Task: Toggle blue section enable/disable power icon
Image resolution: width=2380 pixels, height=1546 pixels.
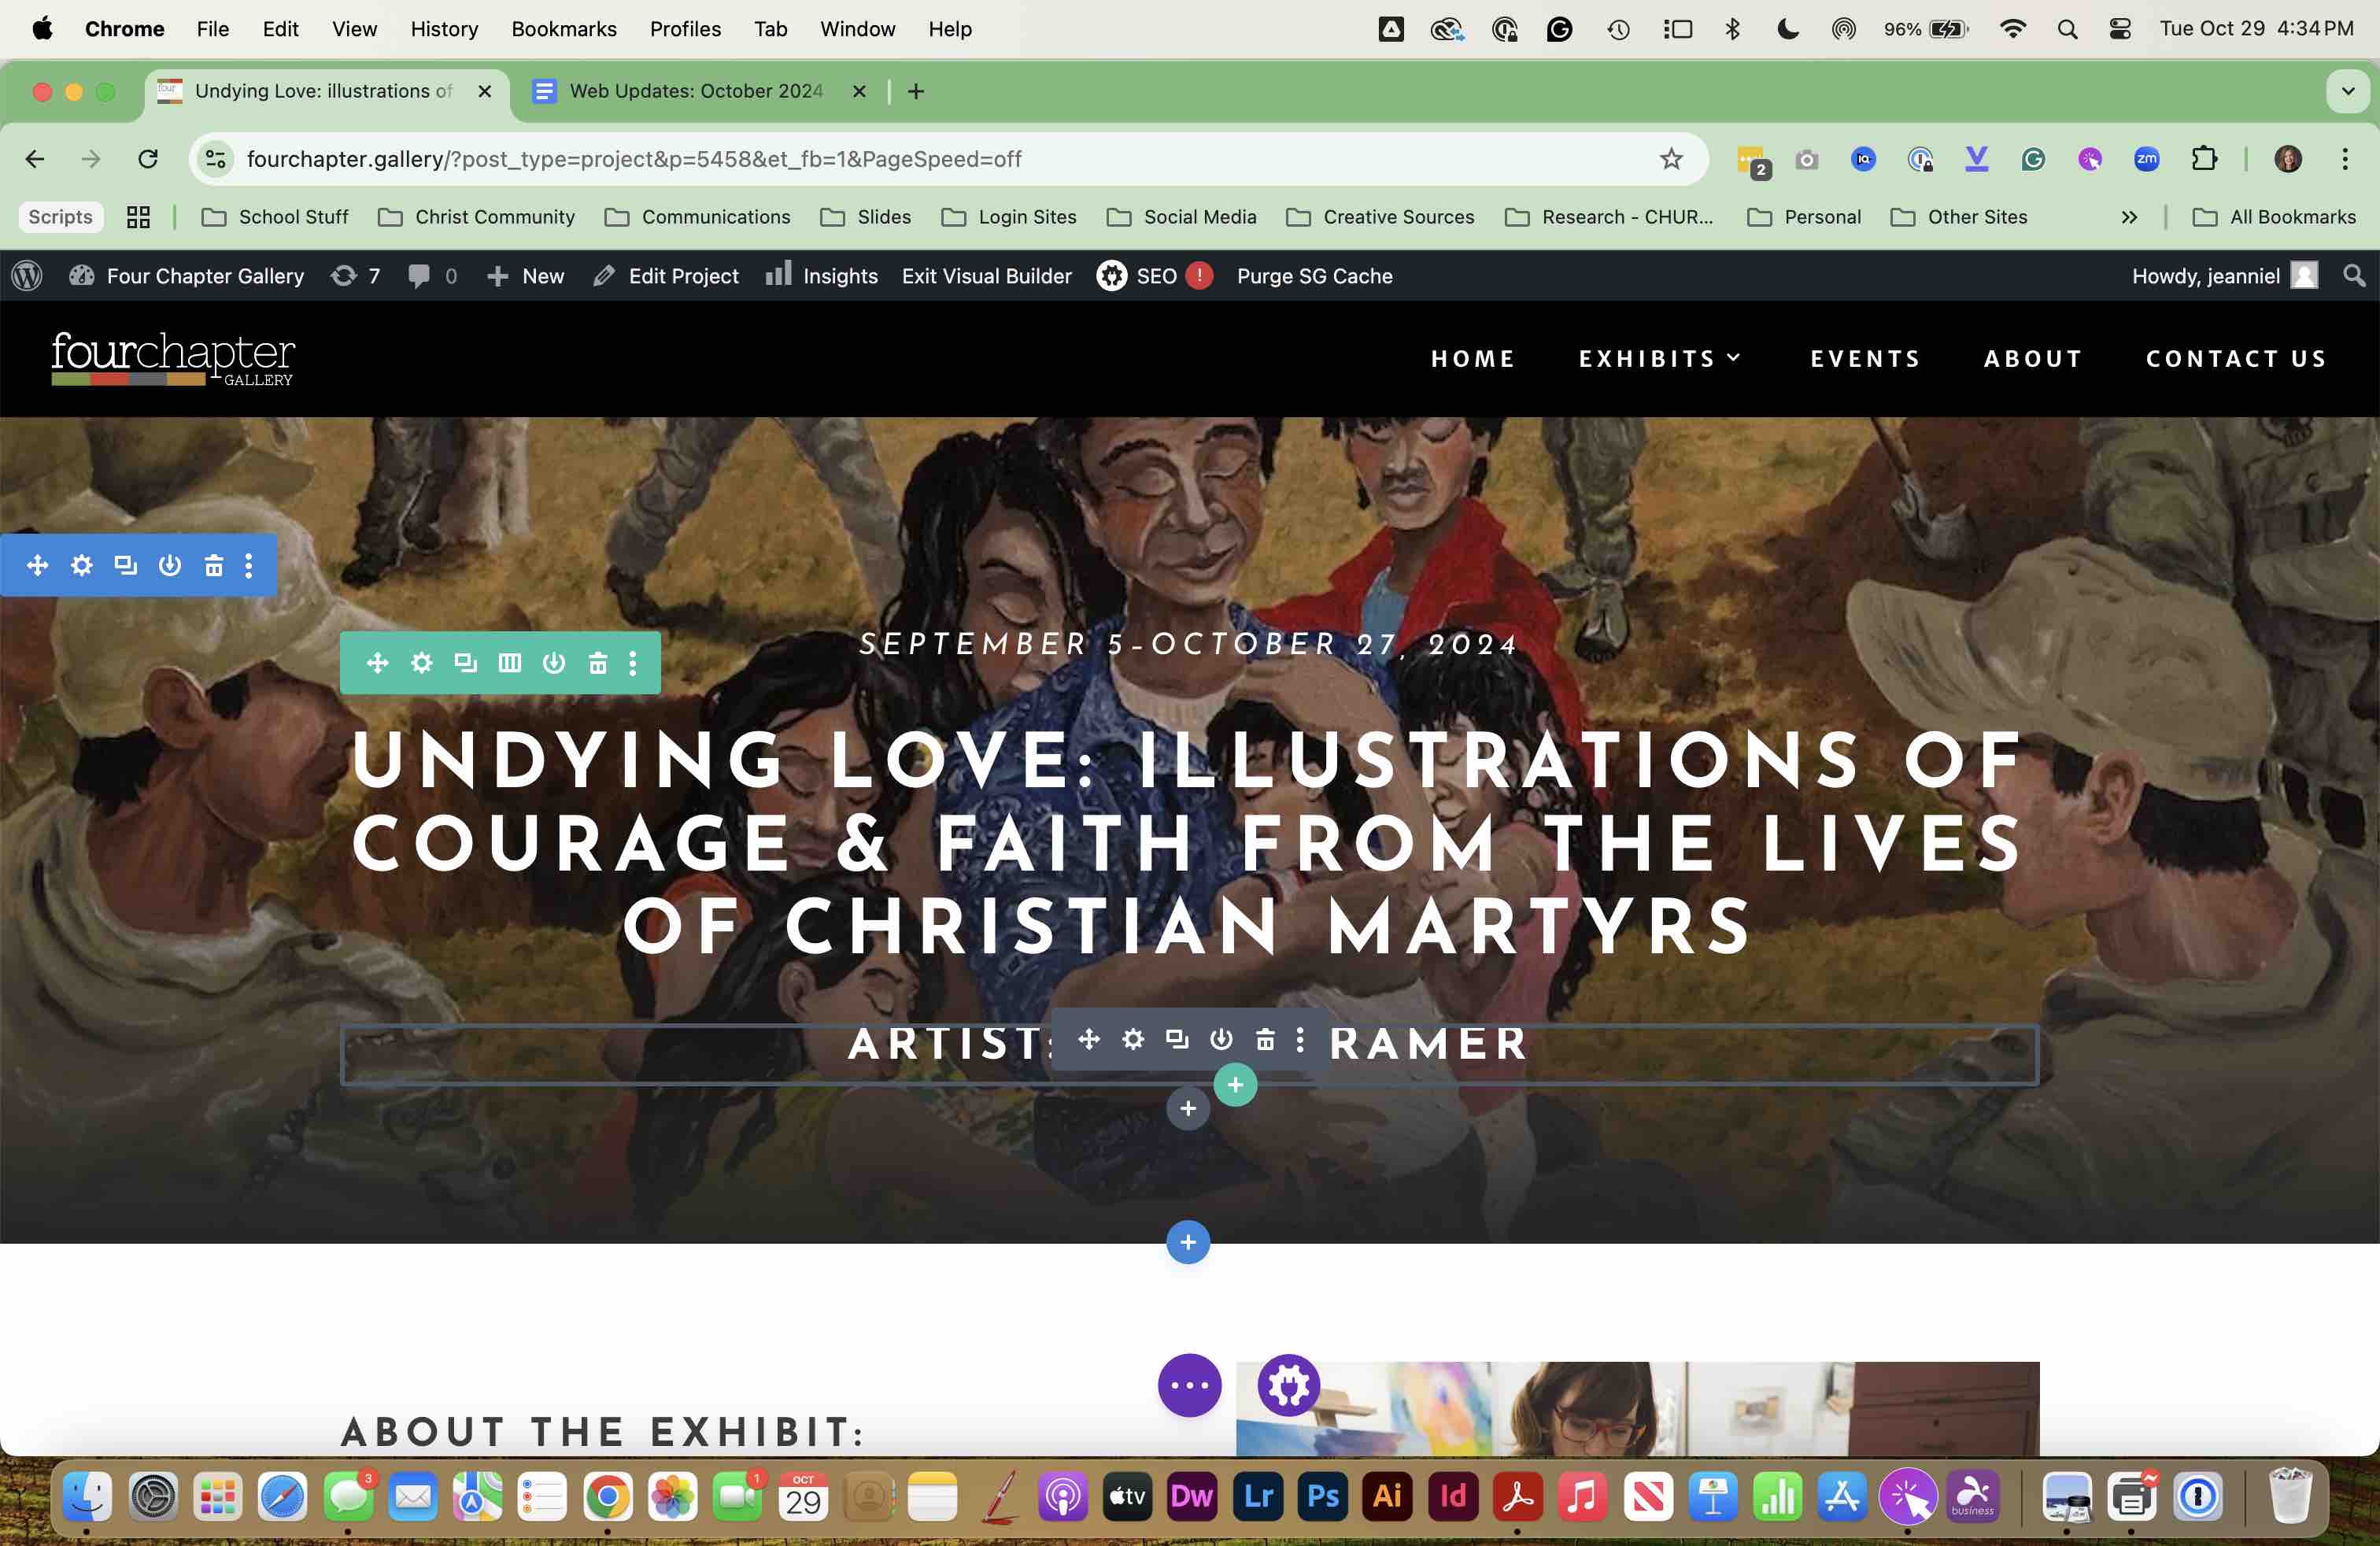Action: coord(170,565)
